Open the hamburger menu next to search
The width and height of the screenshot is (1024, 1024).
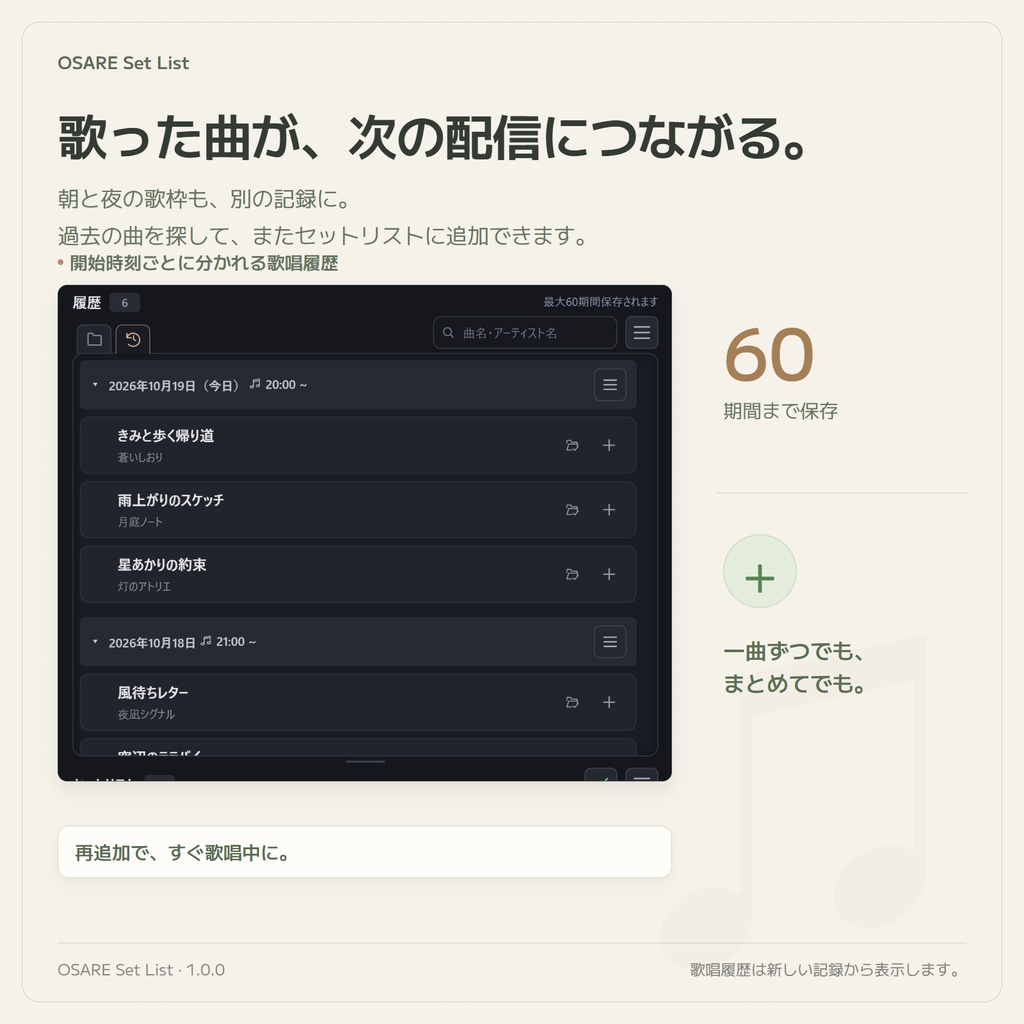641,332
